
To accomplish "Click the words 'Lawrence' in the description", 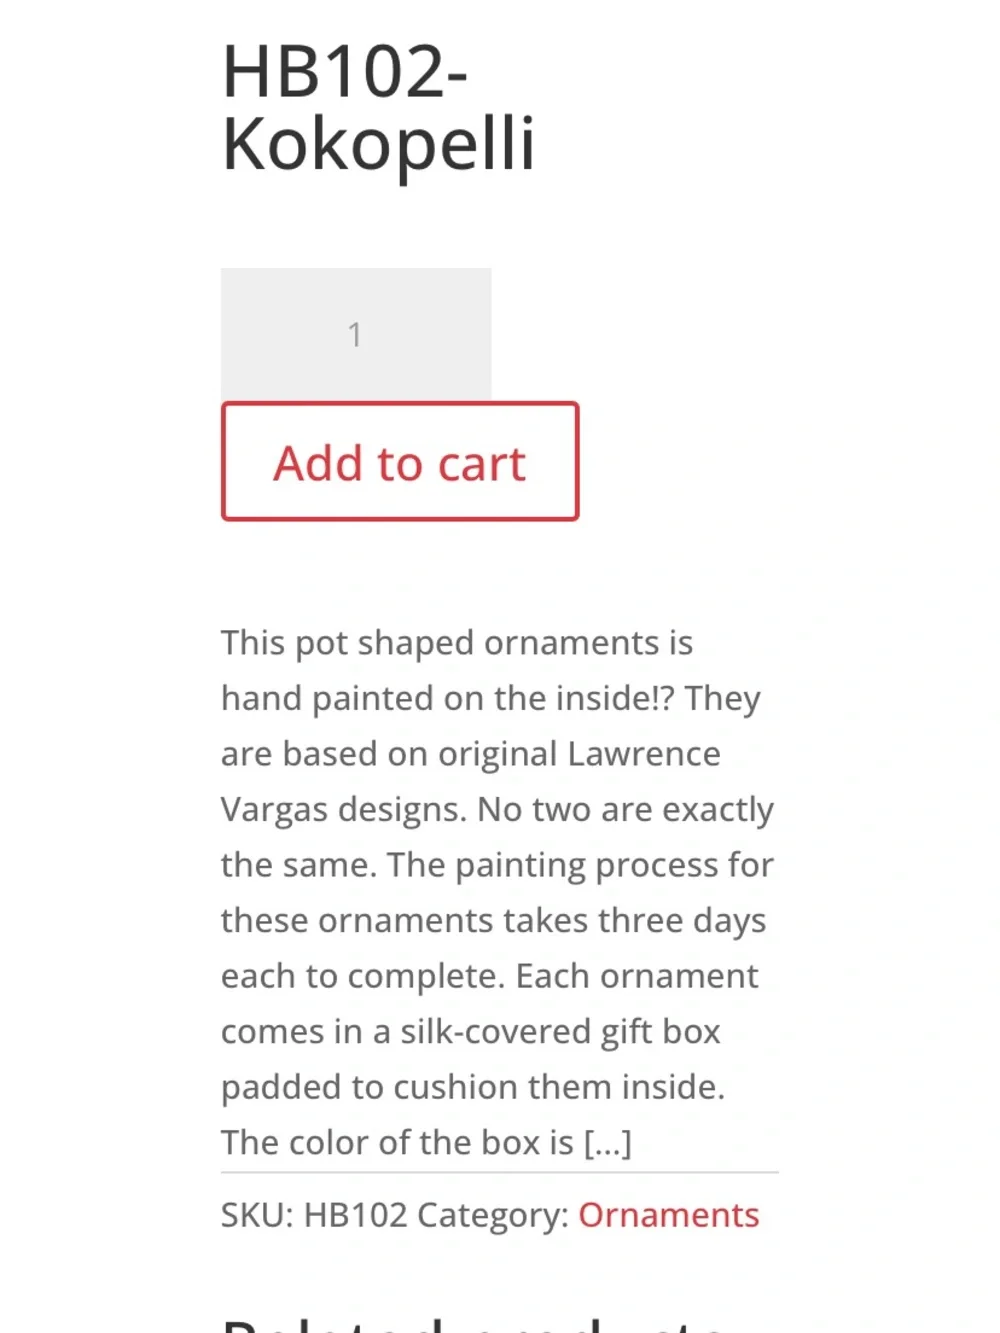I will [x=644, y=753].
